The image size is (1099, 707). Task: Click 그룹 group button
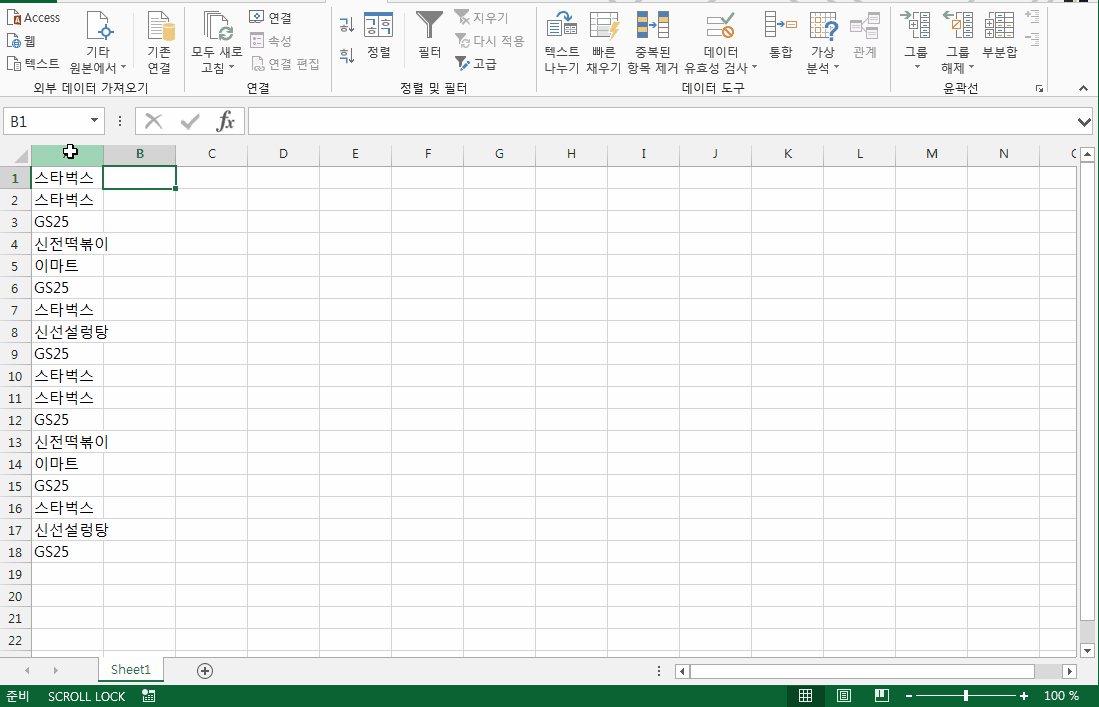tap(915, 42)
